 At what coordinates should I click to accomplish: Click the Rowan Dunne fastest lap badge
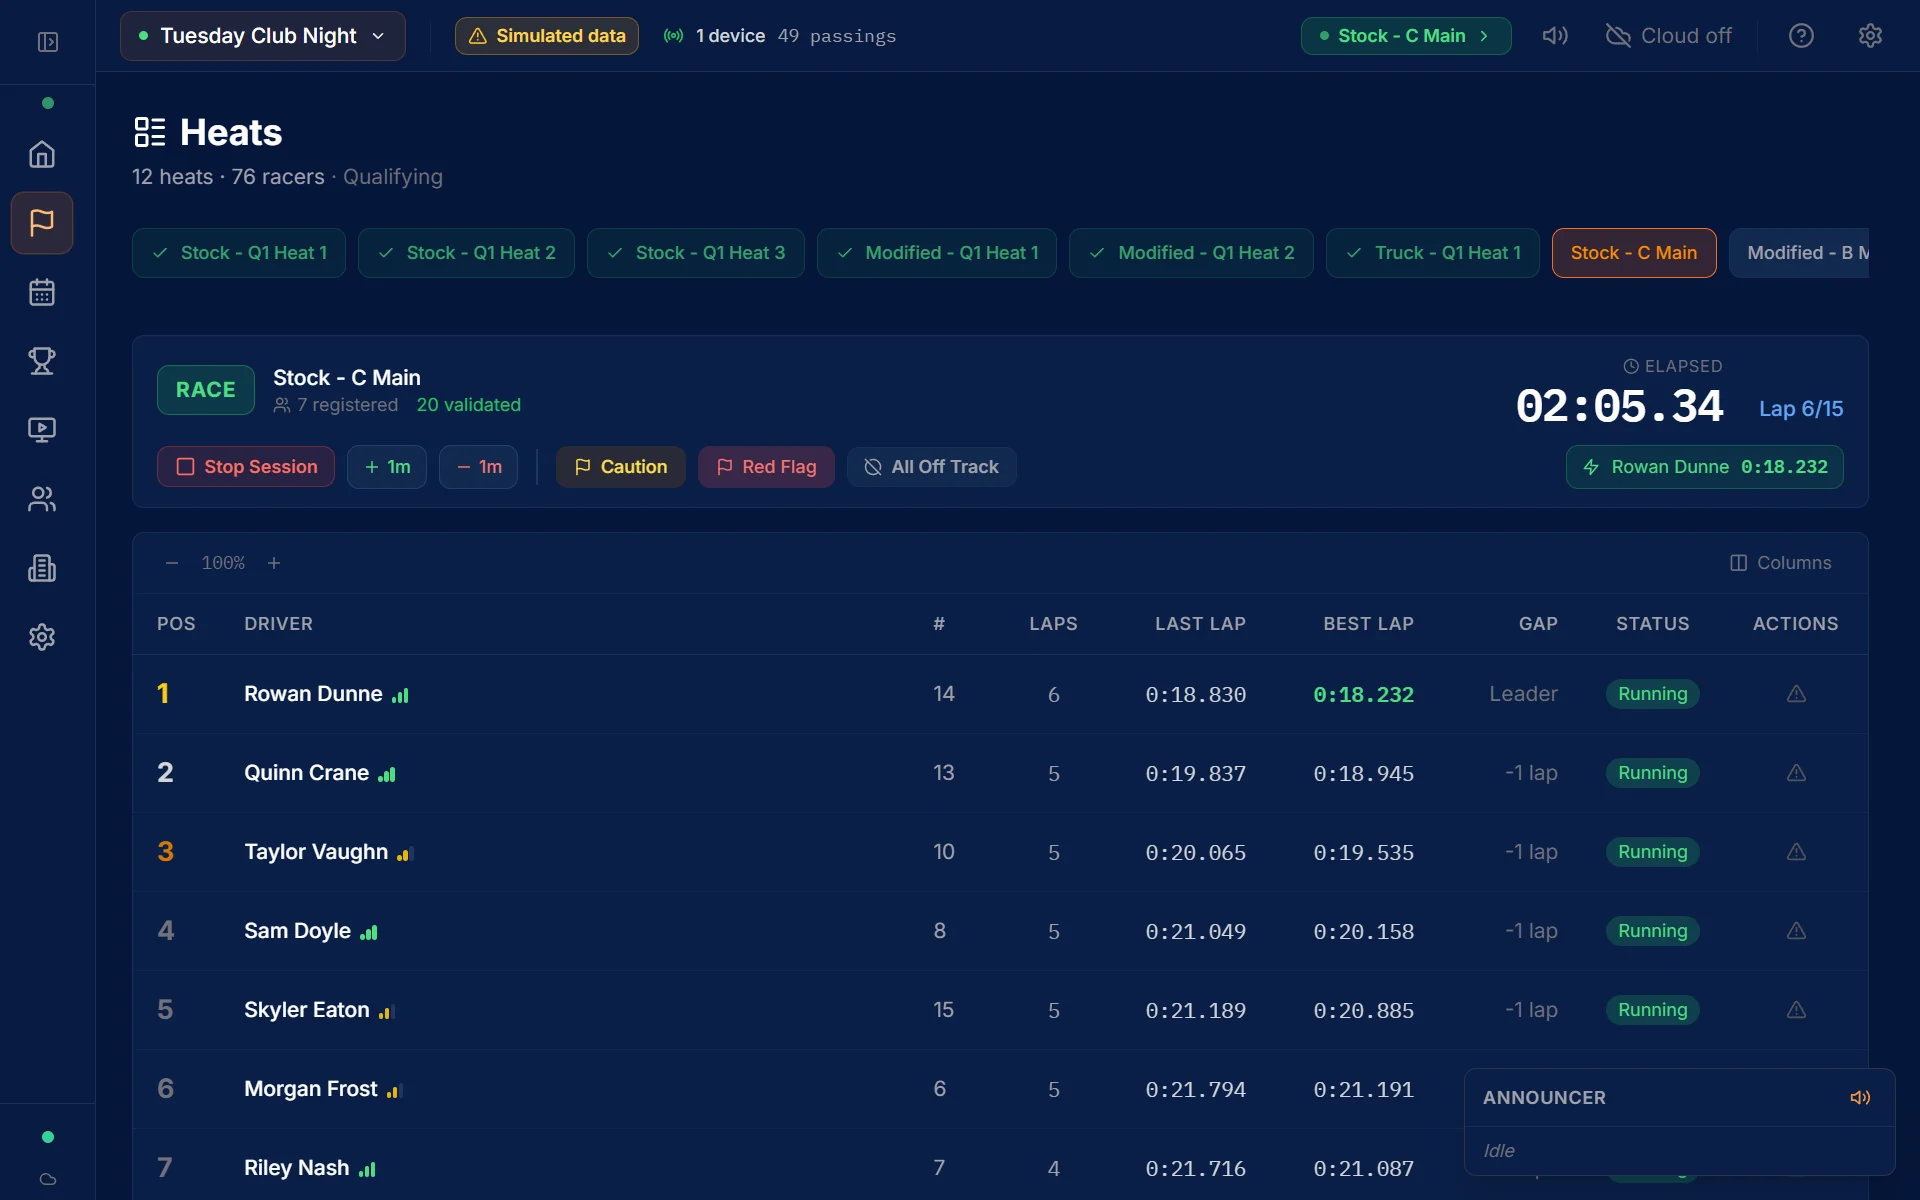coord(1705,467)
